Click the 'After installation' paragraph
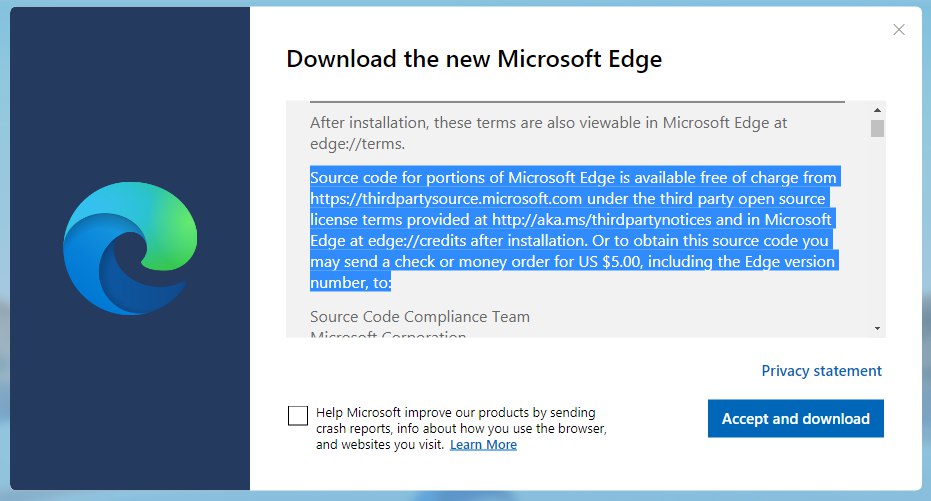The width and height of the screenshot is (931, 501). (x=548, y=133)
